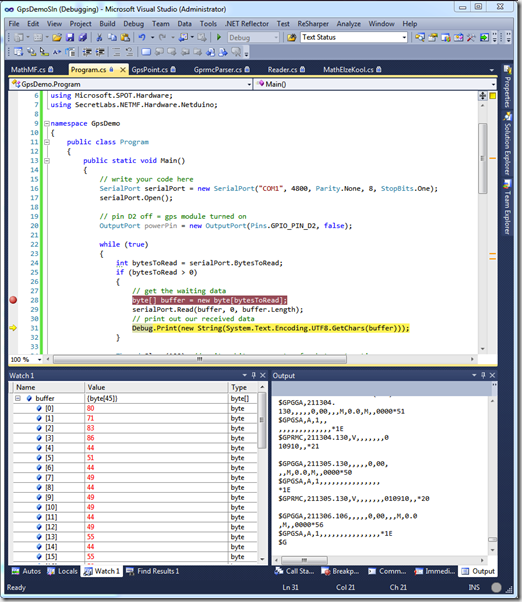This screenshot has height=602, width=522.
Task: Click the Watch 1 vertical scrollbar thumb
Action: [x=262, y=420]
